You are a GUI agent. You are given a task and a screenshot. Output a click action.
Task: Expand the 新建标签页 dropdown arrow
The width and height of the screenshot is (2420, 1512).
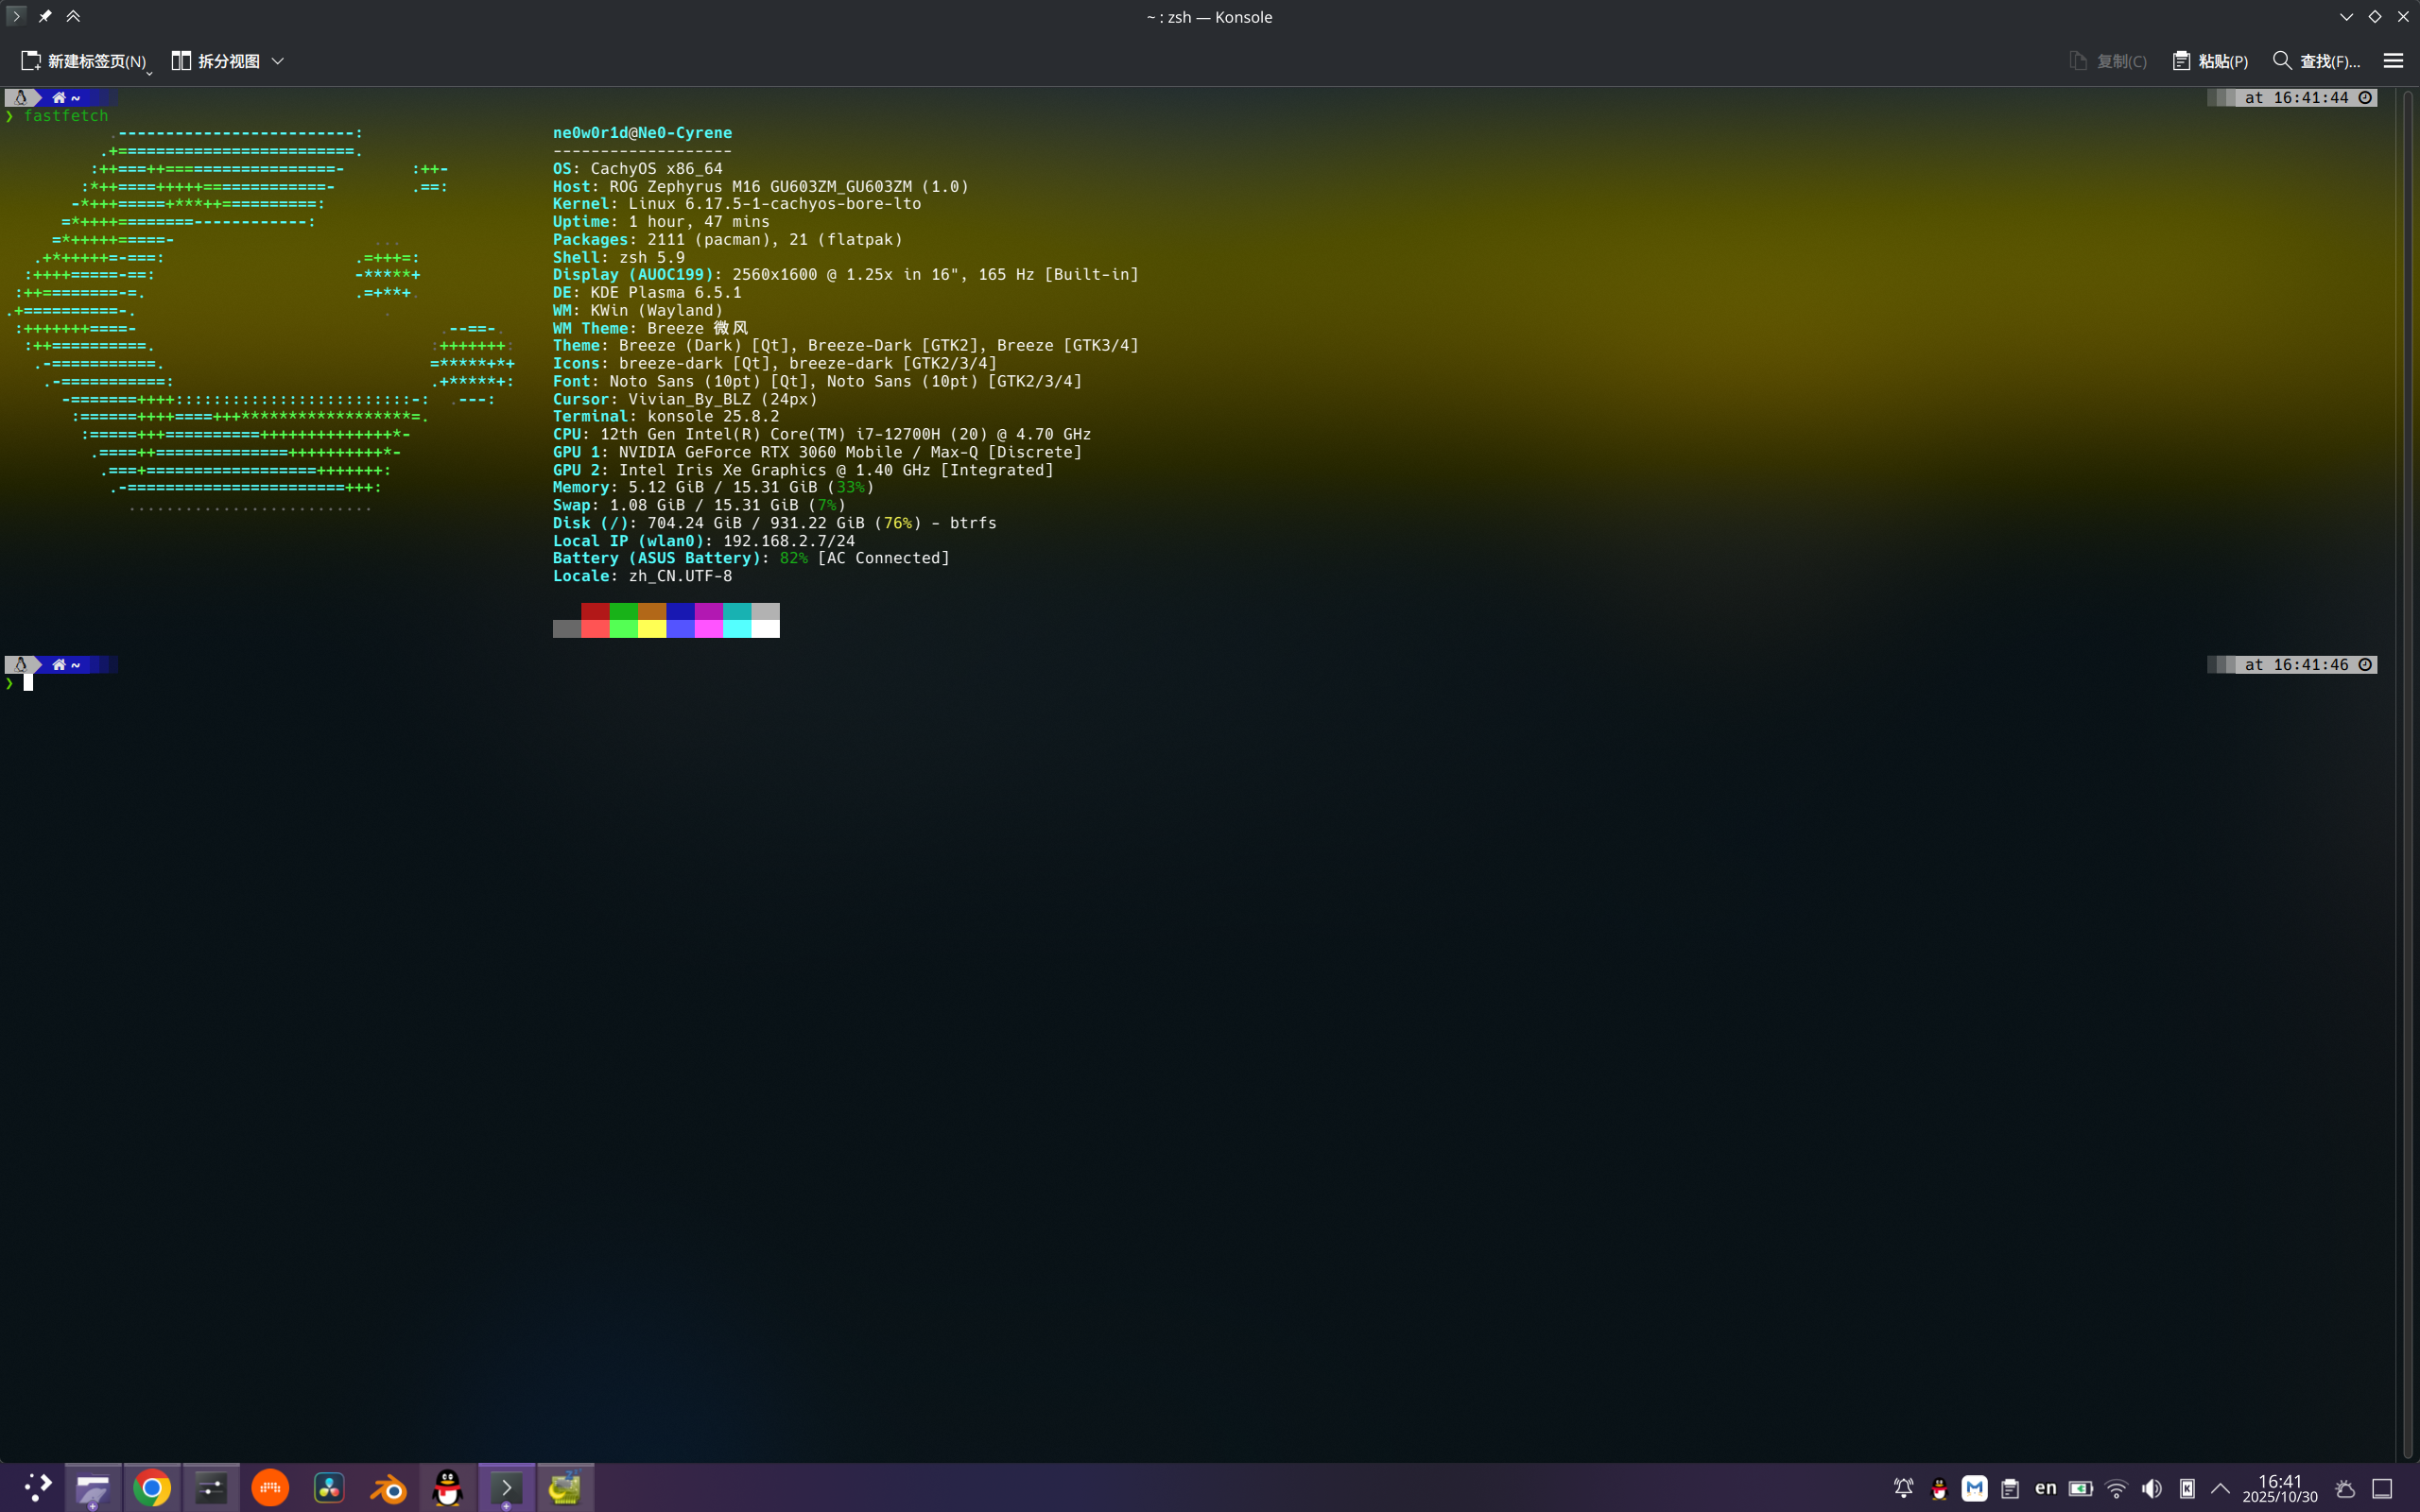click(x=149, y=72)
